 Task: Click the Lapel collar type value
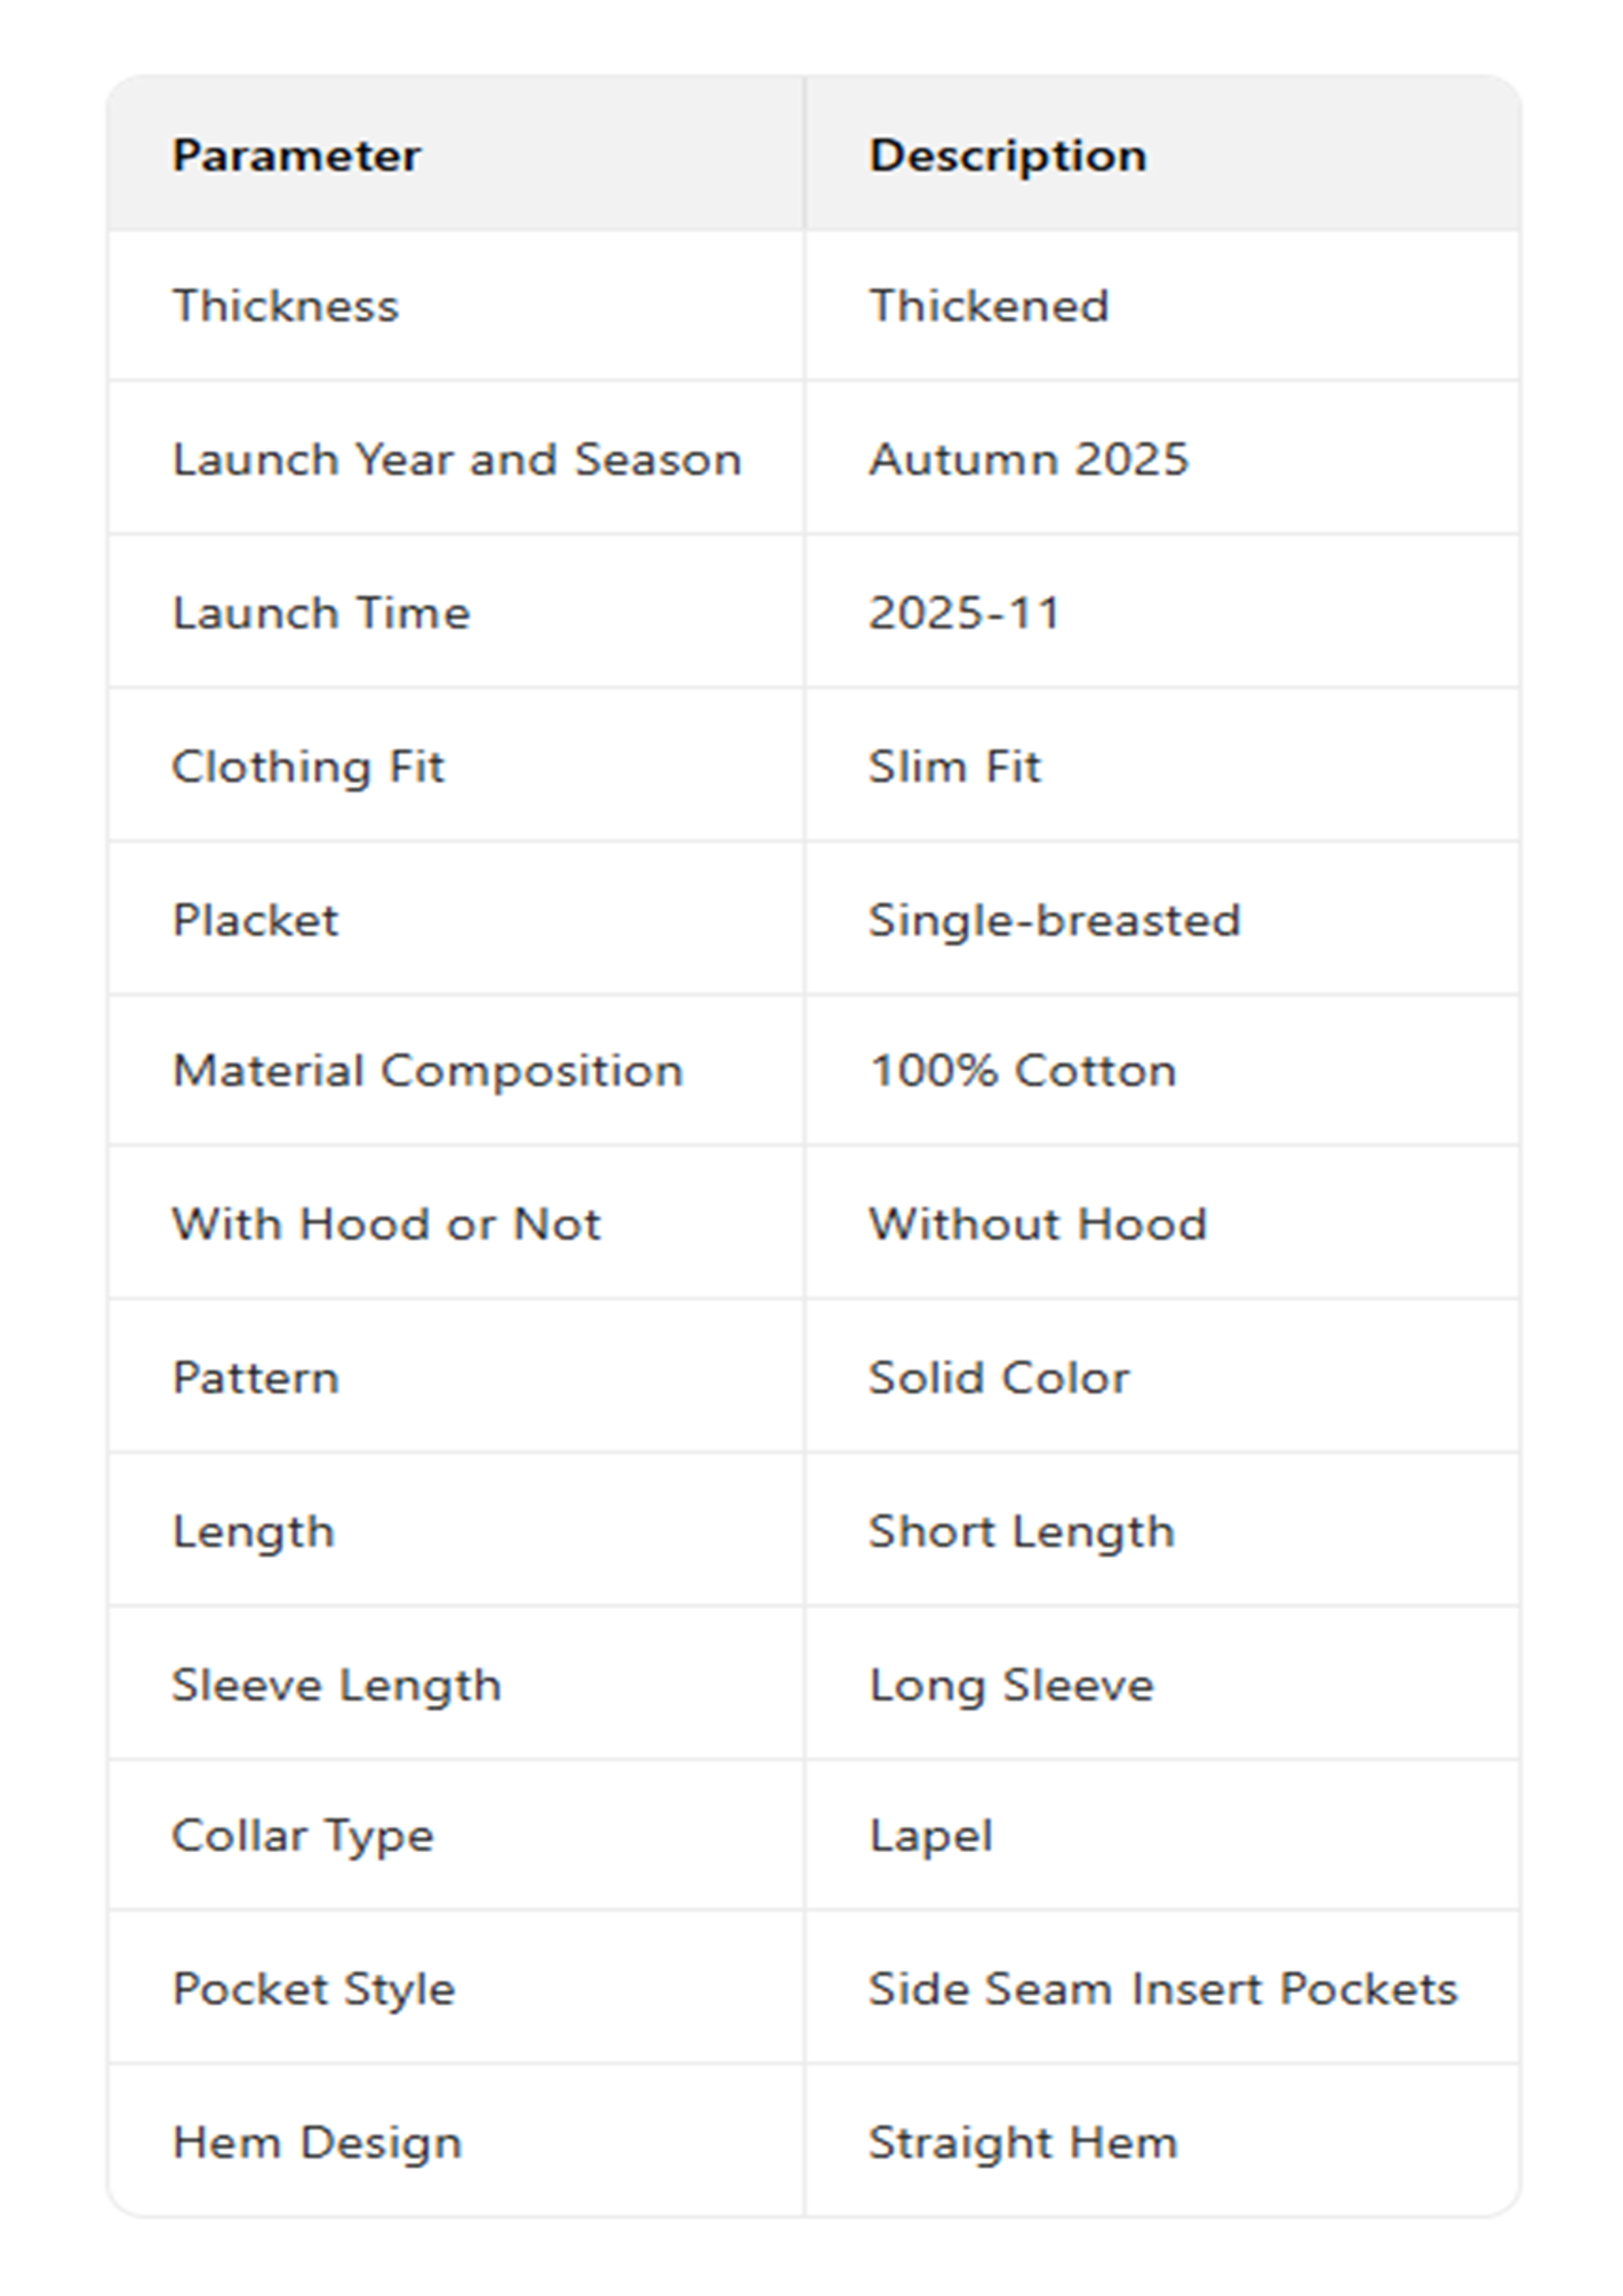click(930, 1836)
